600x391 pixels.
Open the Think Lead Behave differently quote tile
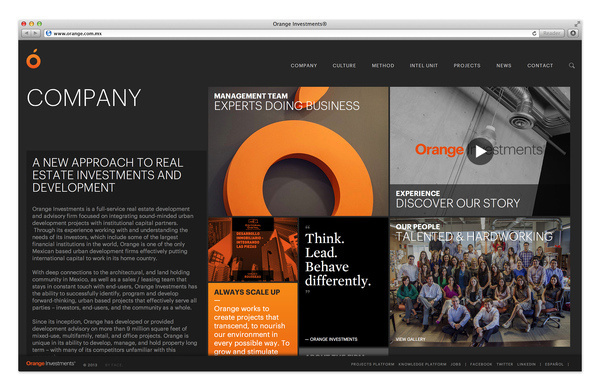click(x=343, y=282)
